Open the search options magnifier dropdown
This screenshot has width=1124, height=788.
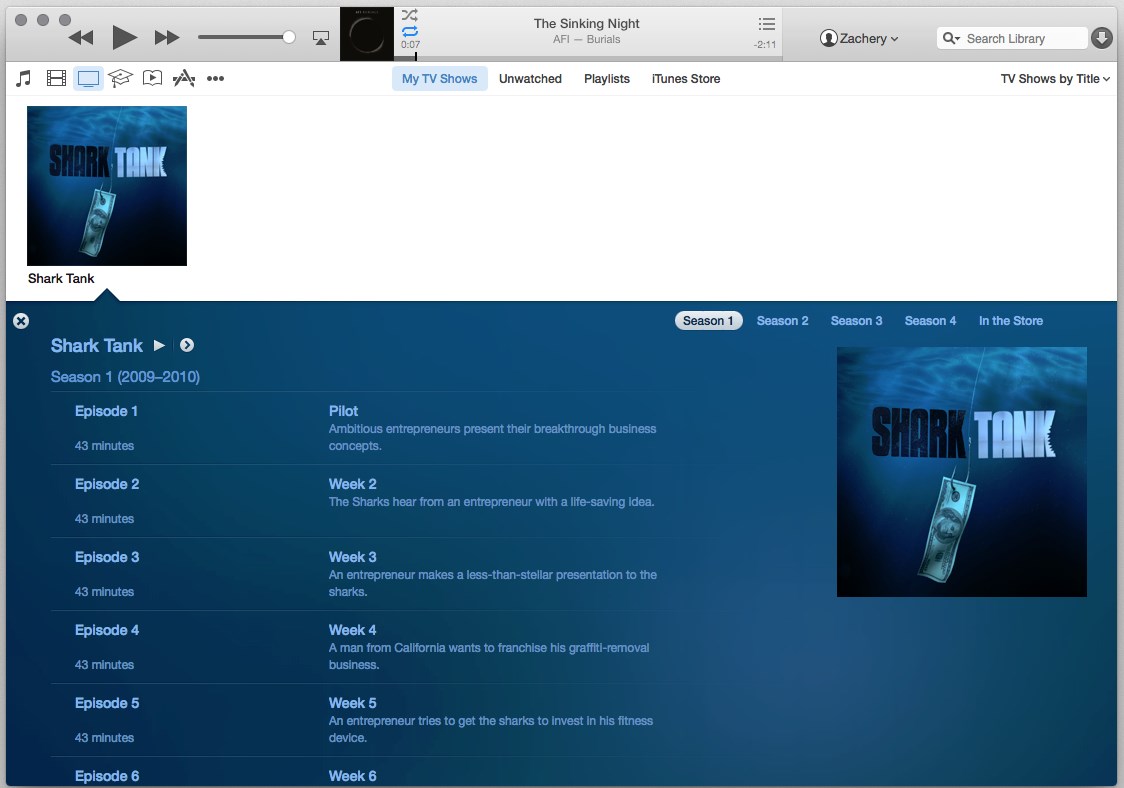(x=951, y=39)
